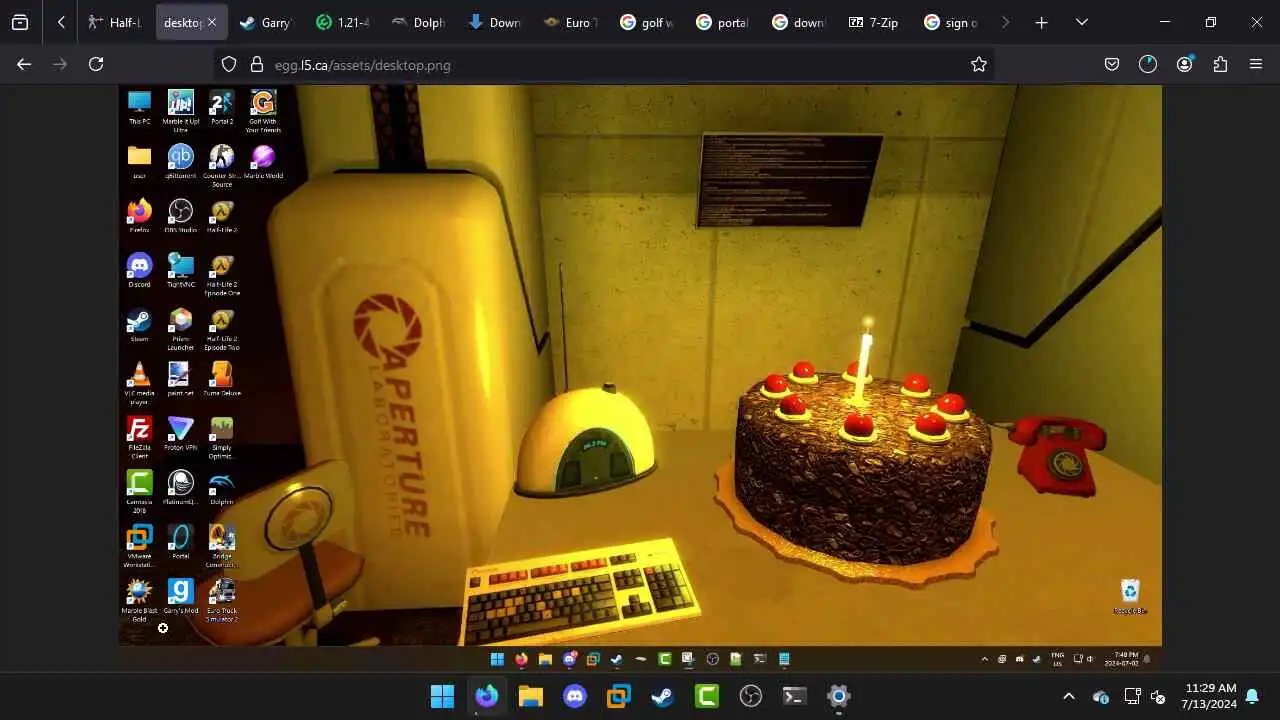
Task: Click the Firefox icon on the taskbar
Action: tap(487, 696)
